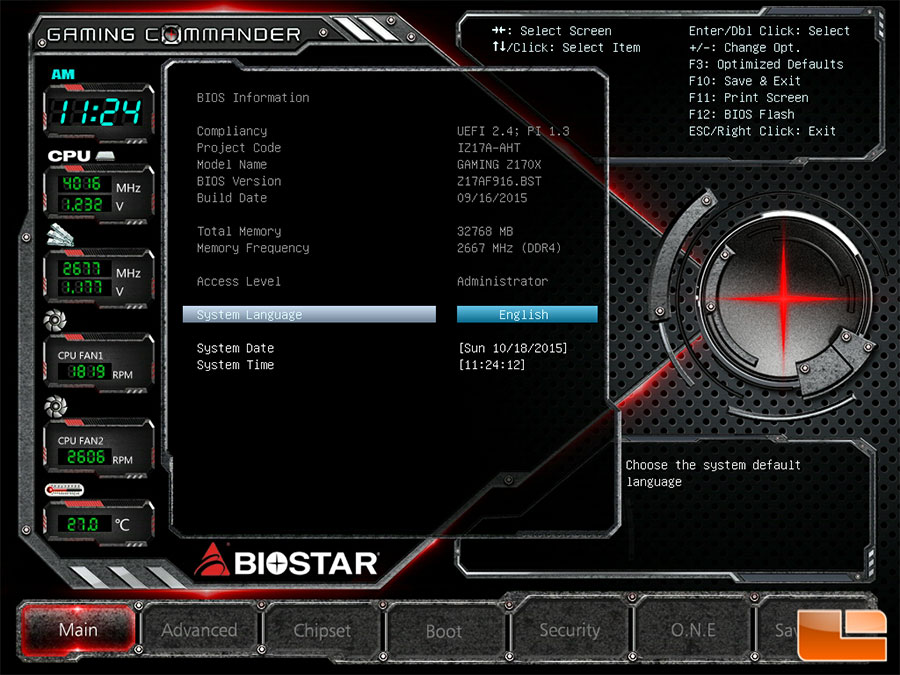The image size is (900, 675).
Task: Click the CPU FAN2 fan icon
Action: [x=56, y=406]
